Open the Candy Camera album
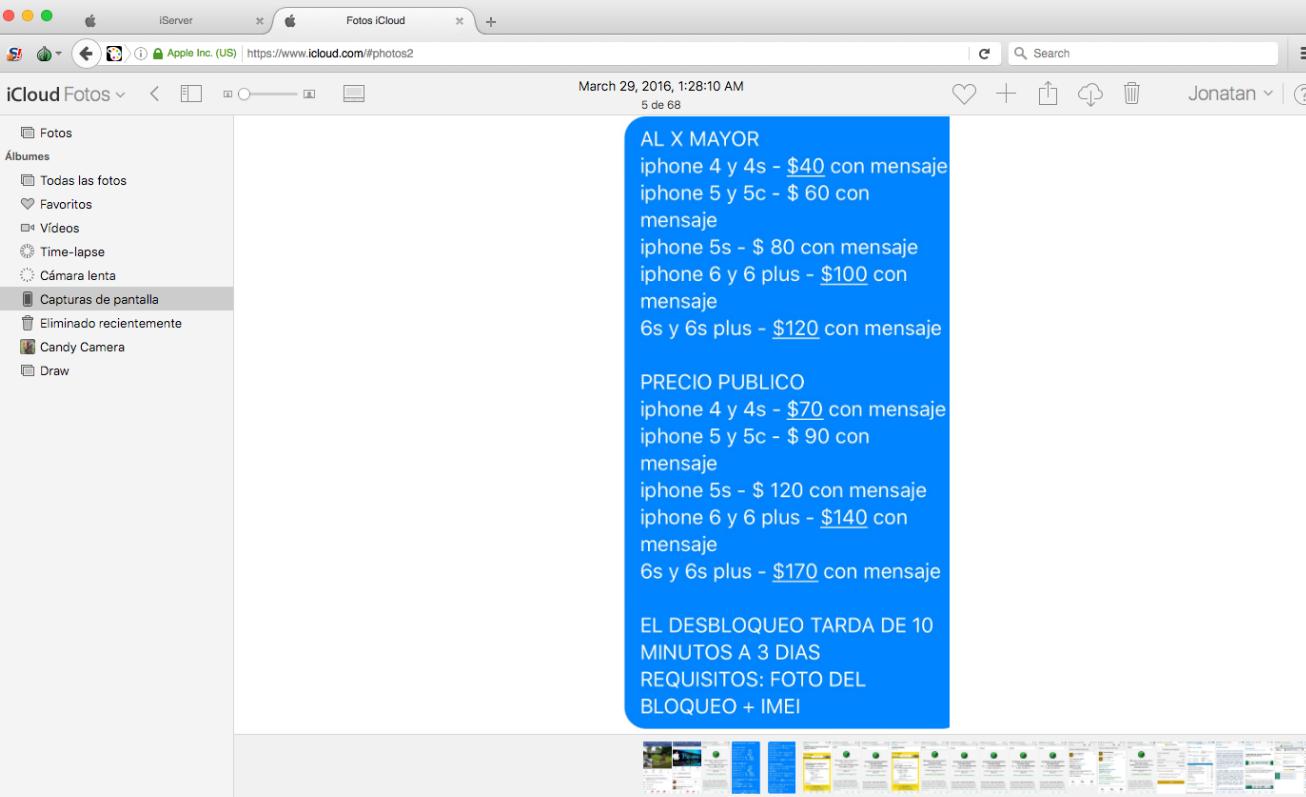The image size is (1306, 797). pyautogui.click(x=82, y=347)
